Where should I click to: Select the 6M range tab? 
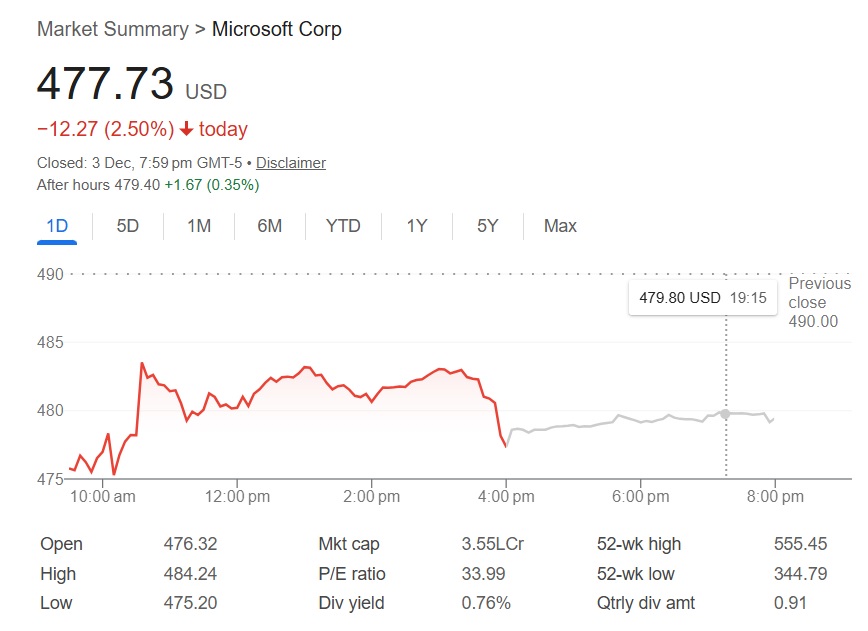(x=270, y=226)
